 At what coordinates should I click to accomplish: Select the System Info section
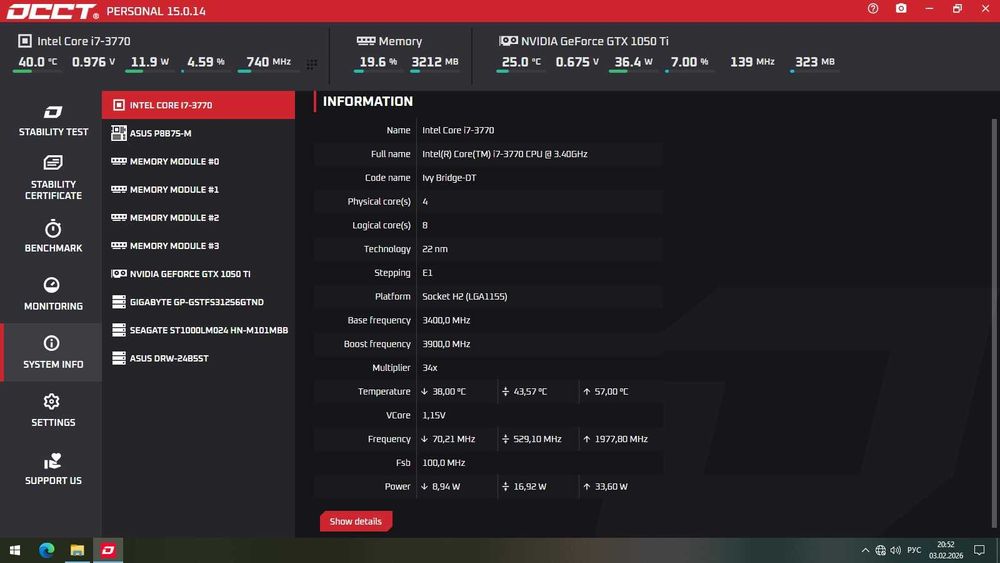point(53,352)
